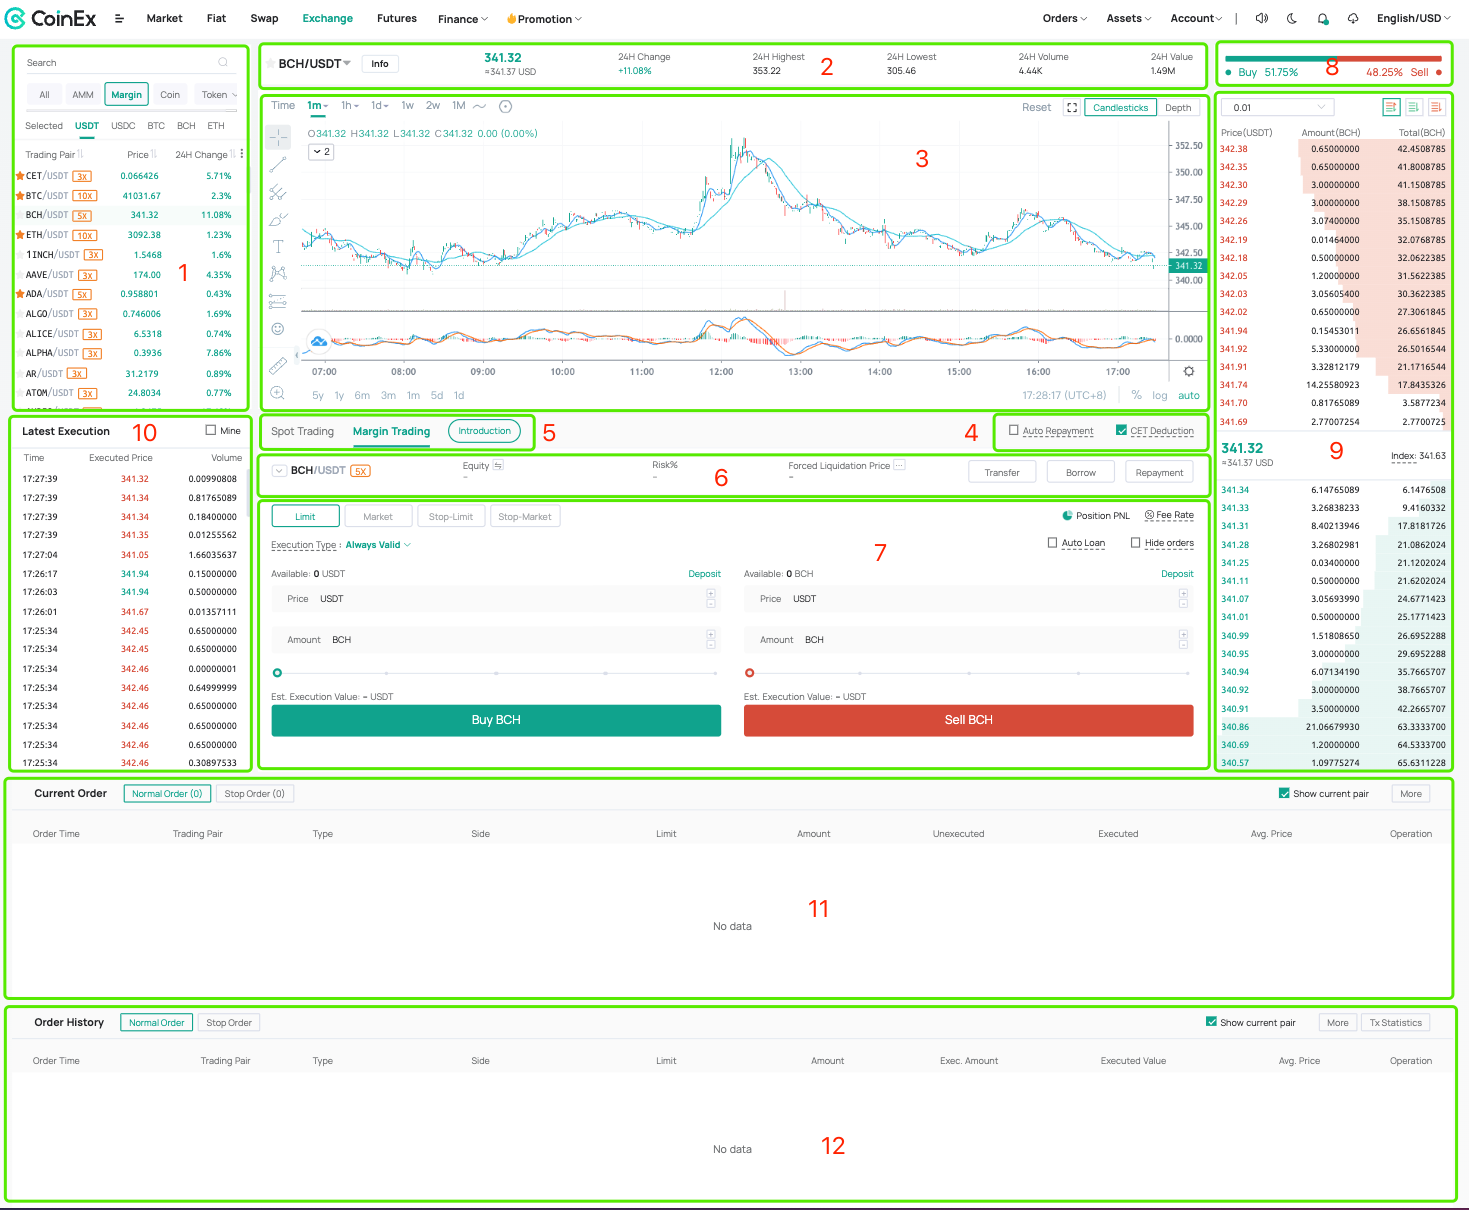Open the notifications bell
Viewport: 1469px width, 1210px height.
pyautogui.click(x=1323, y=18)
